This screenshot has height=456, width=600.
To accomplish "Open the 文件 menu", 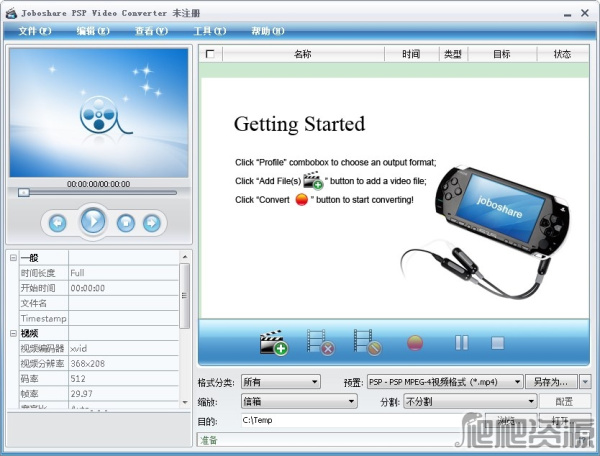I will (x=35, y=31).
